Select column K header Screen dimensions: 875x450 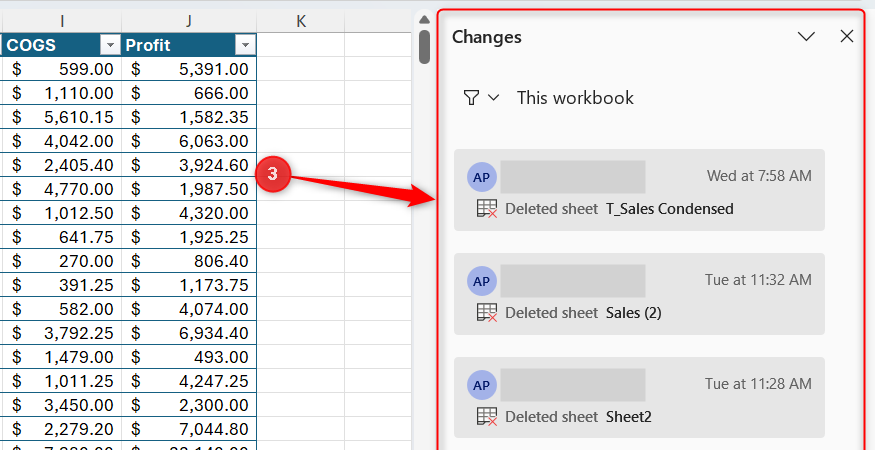click(301, 21)
